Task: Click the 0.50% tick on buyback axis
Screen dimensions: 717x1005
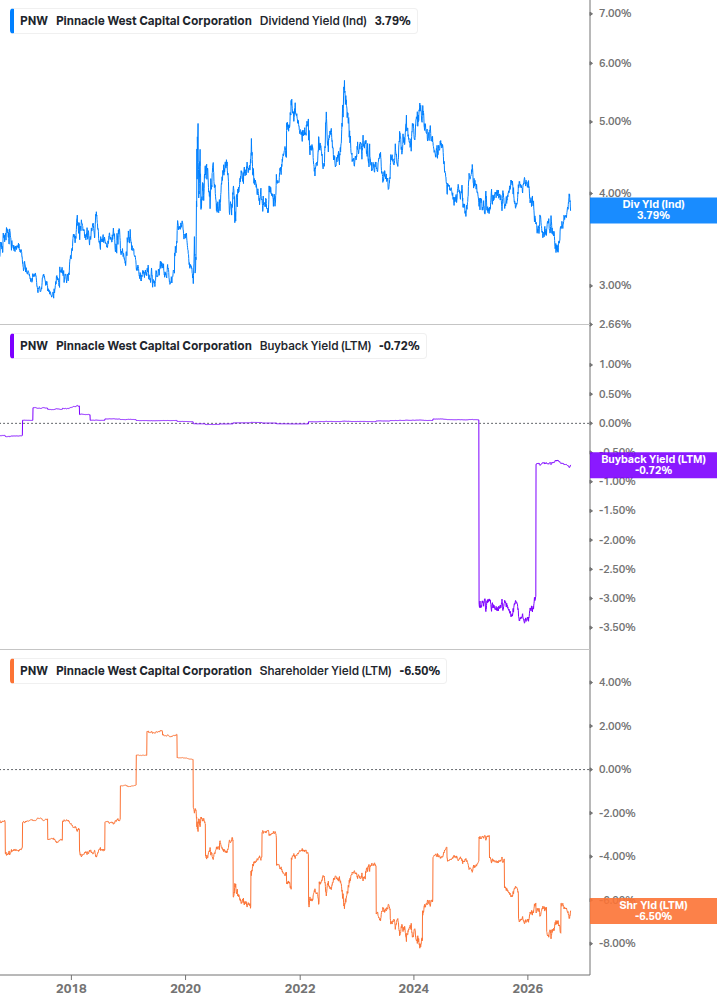Action: pyautogui.click(x=614, y=394)
